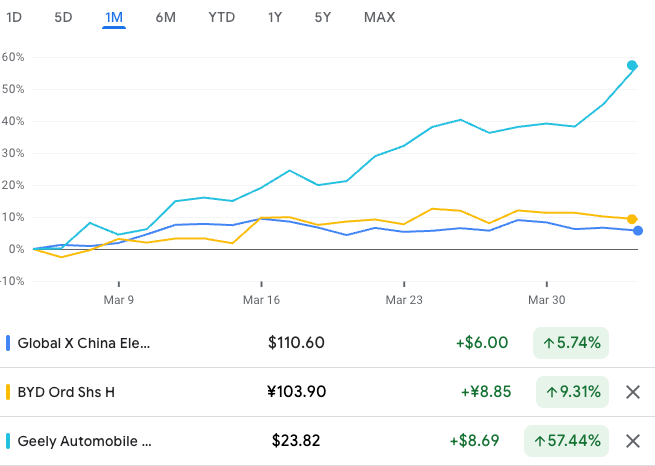Click the ¥103.90 price value

point(297,392)
